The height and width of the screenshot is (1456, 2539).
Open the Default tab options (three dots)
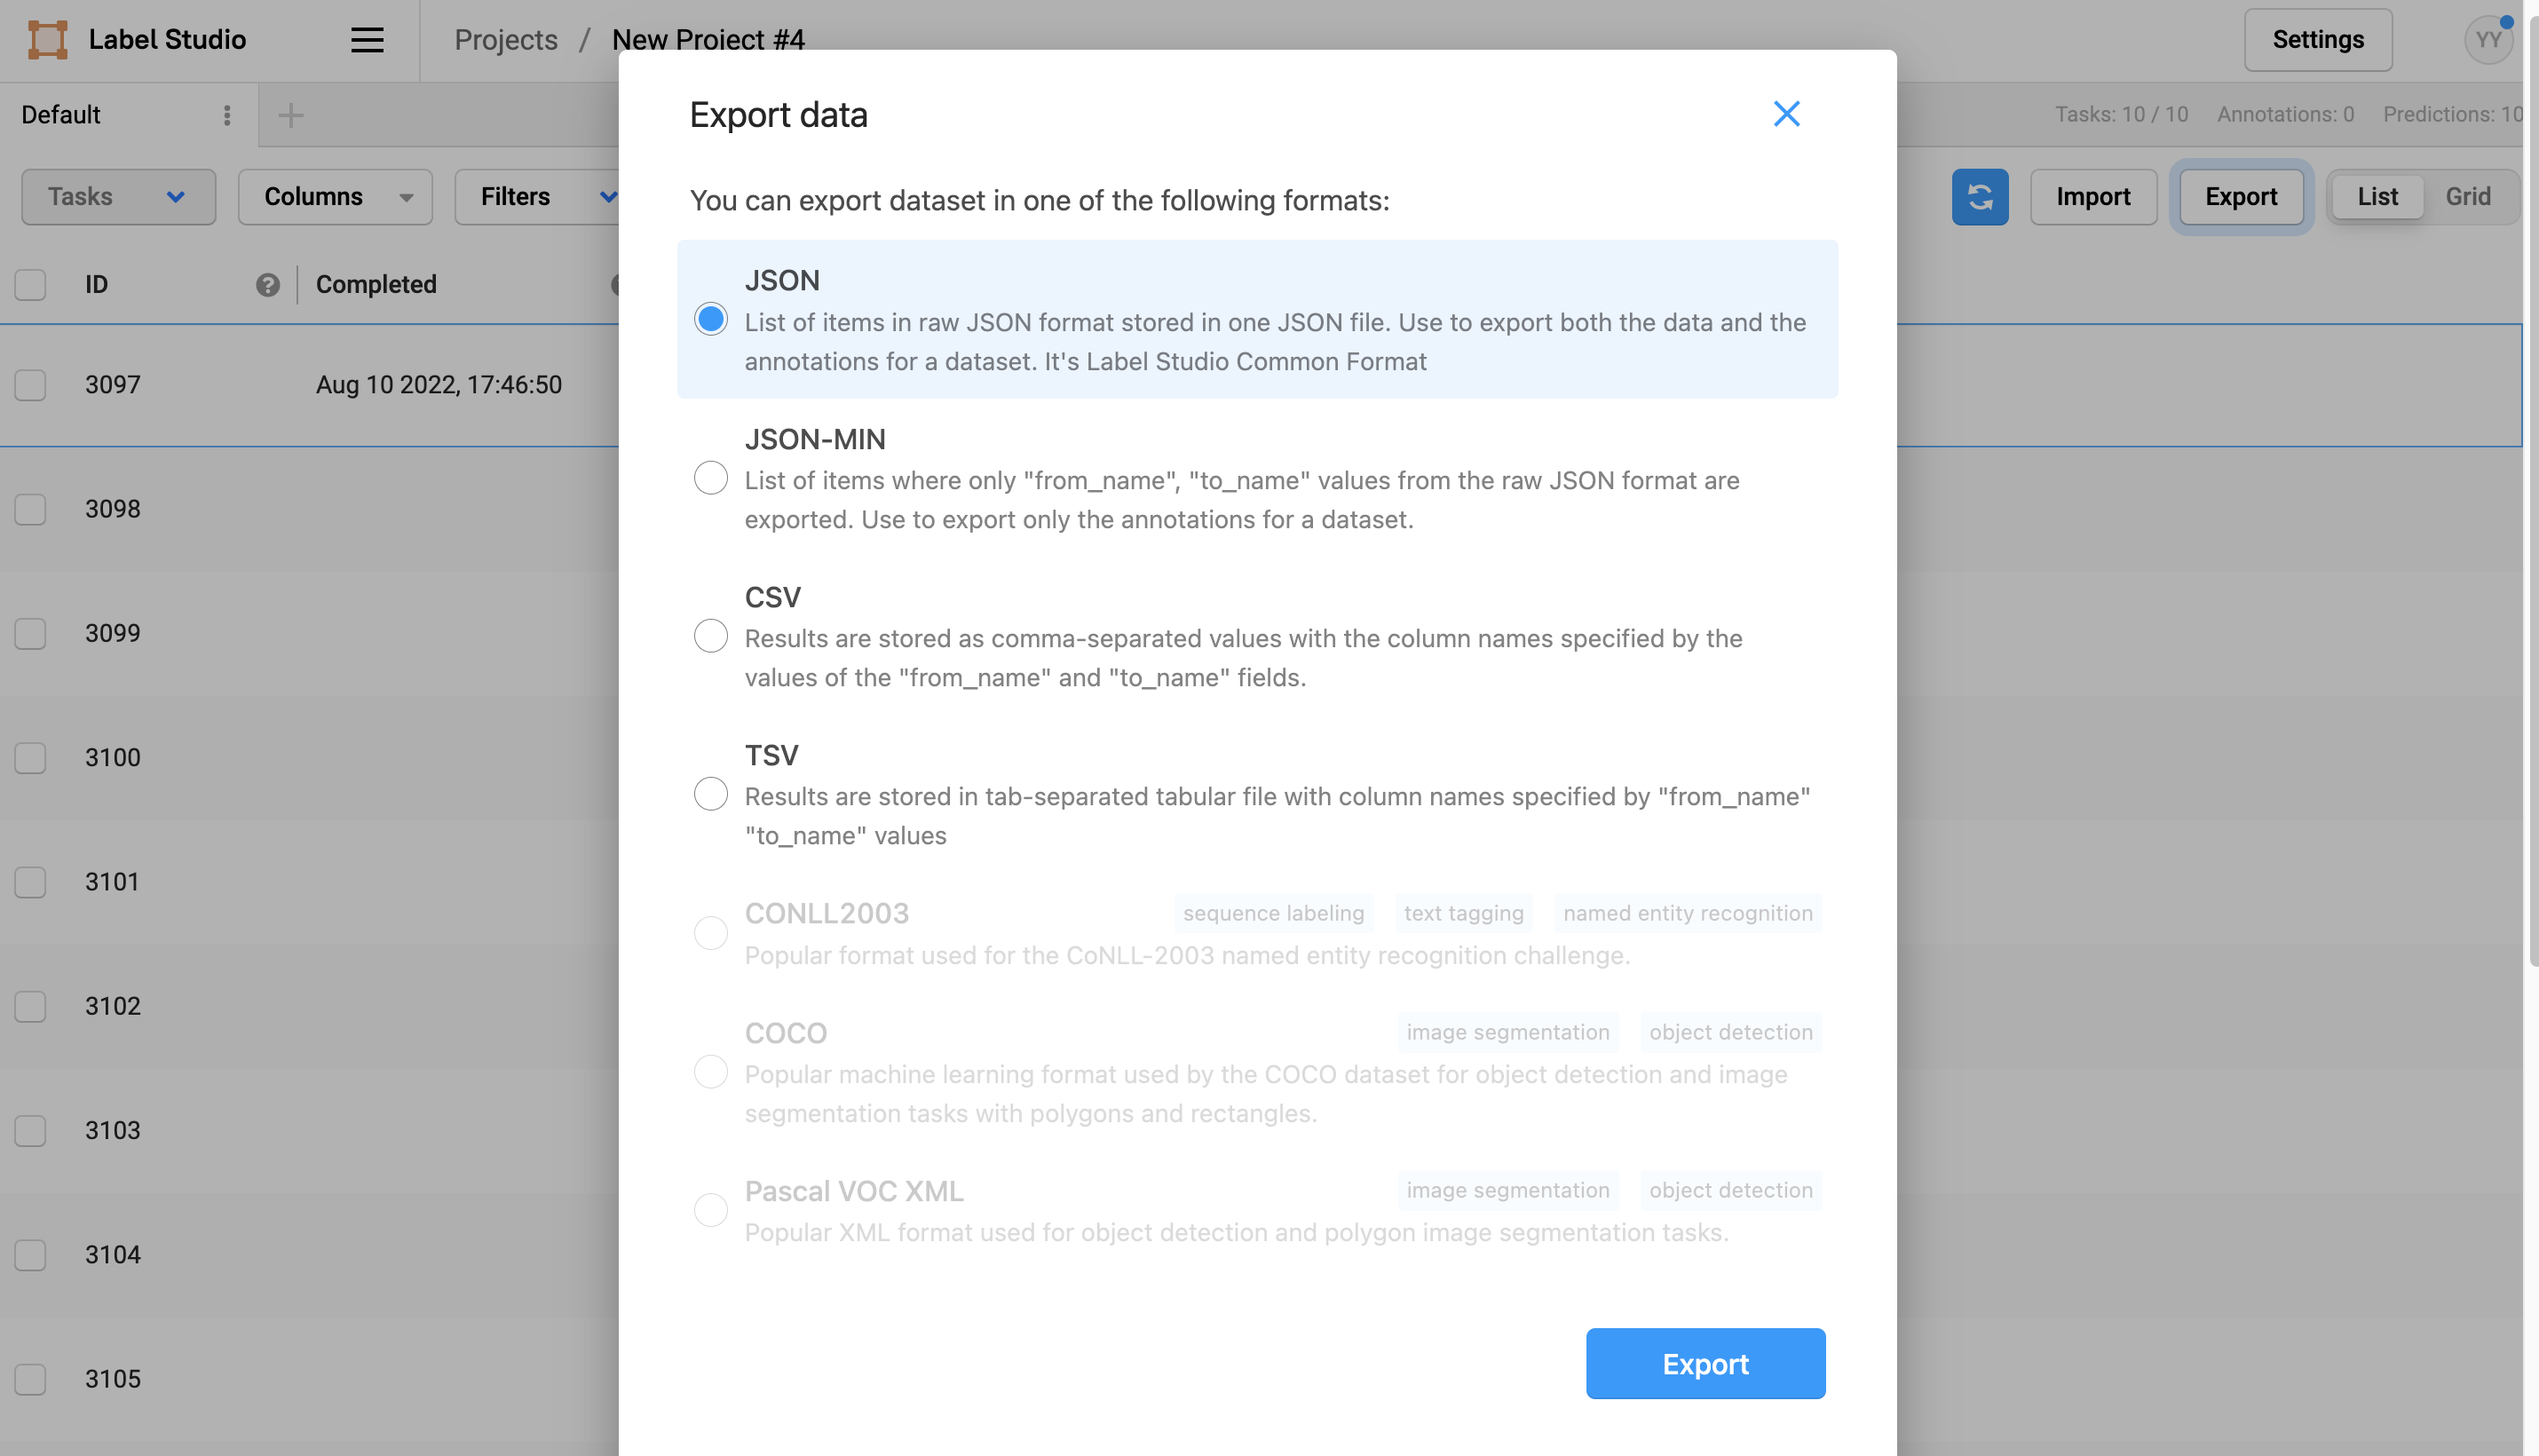[227, 115]
